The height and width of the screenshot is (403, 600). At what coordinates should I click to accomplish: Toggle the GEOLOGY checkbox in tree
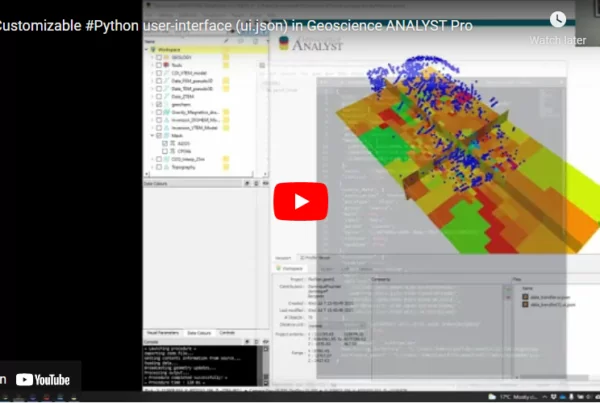pyautogui.click(x=160, y=58)
